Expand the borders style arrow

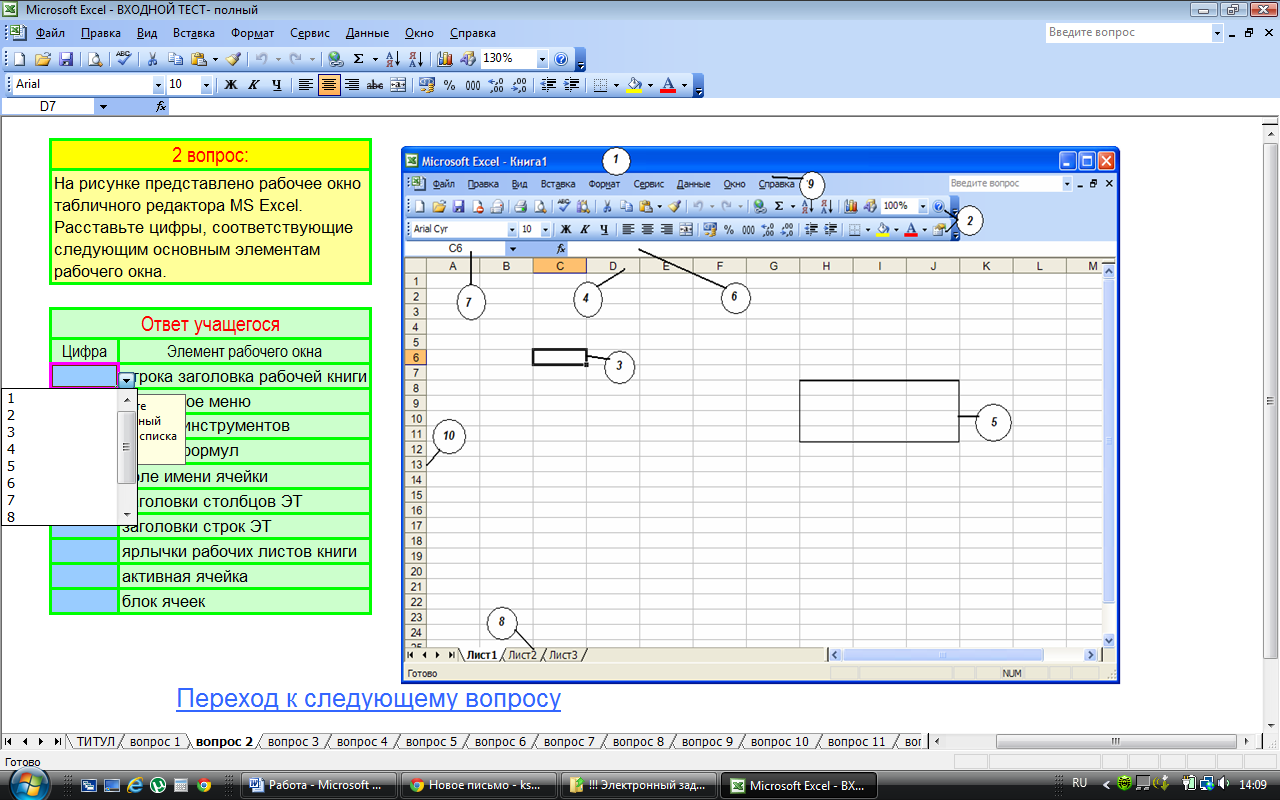(x=615, y=85)
